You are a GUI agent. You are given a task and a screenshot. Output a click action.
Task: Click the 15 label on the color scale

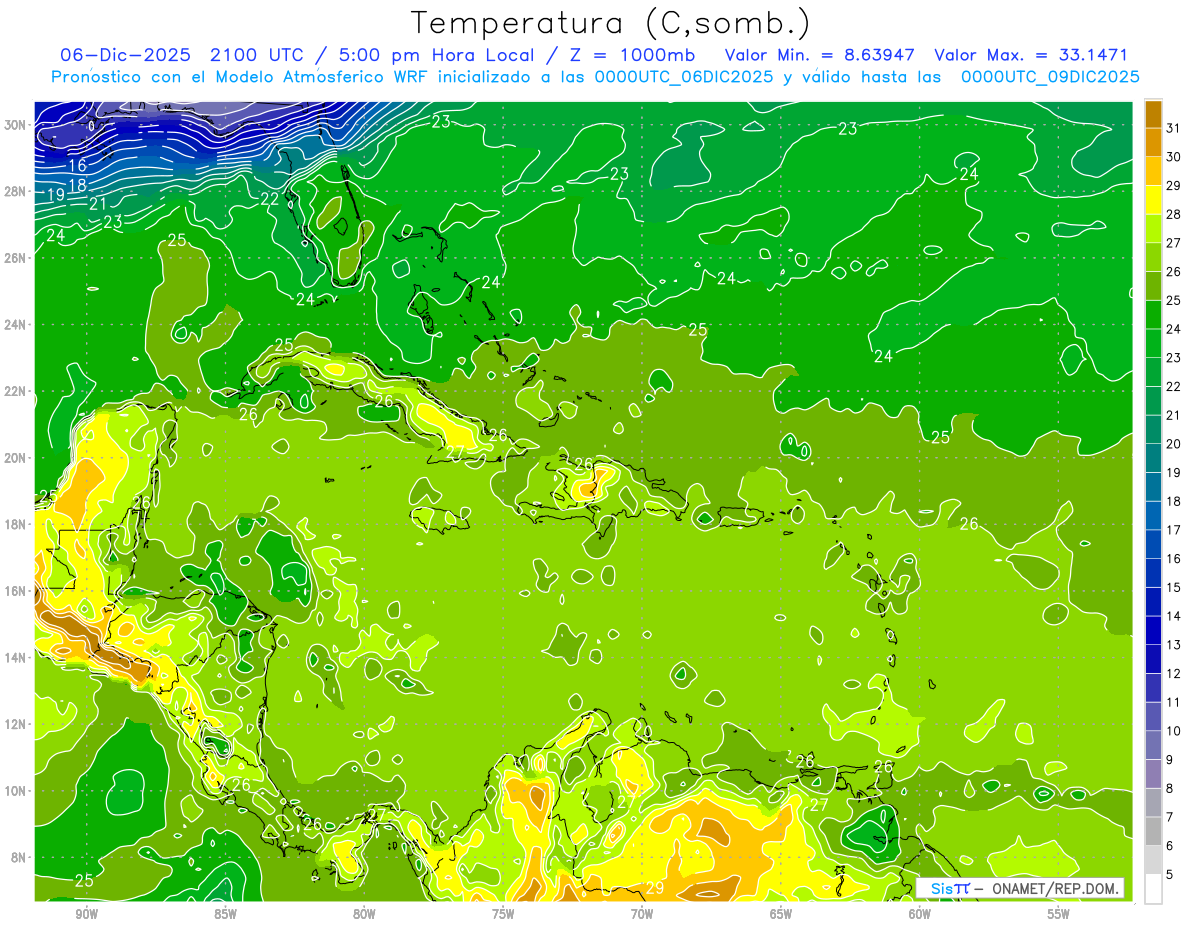tap(1174, 587)
